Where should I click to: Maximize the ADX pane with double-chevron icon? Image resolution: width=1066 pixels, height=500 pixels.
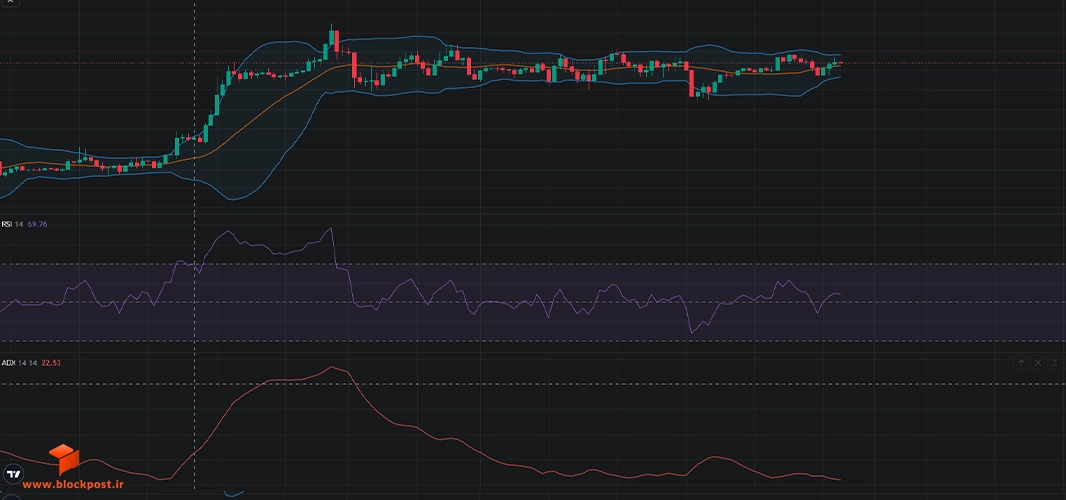(x=1054, y=363)
